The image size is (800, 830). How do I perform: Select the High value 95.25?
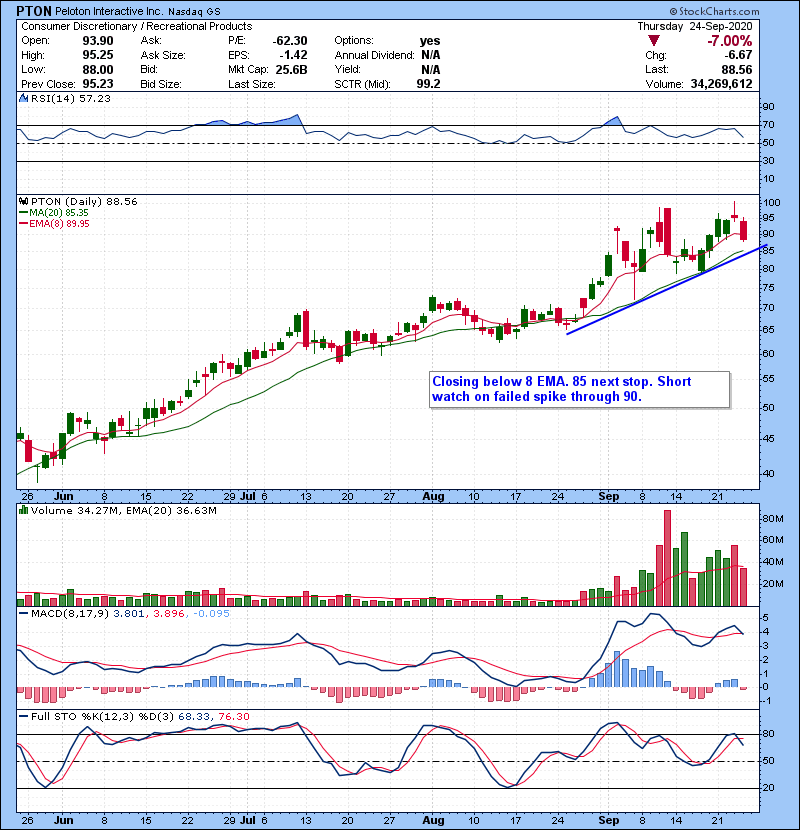(x=98, y=55)
